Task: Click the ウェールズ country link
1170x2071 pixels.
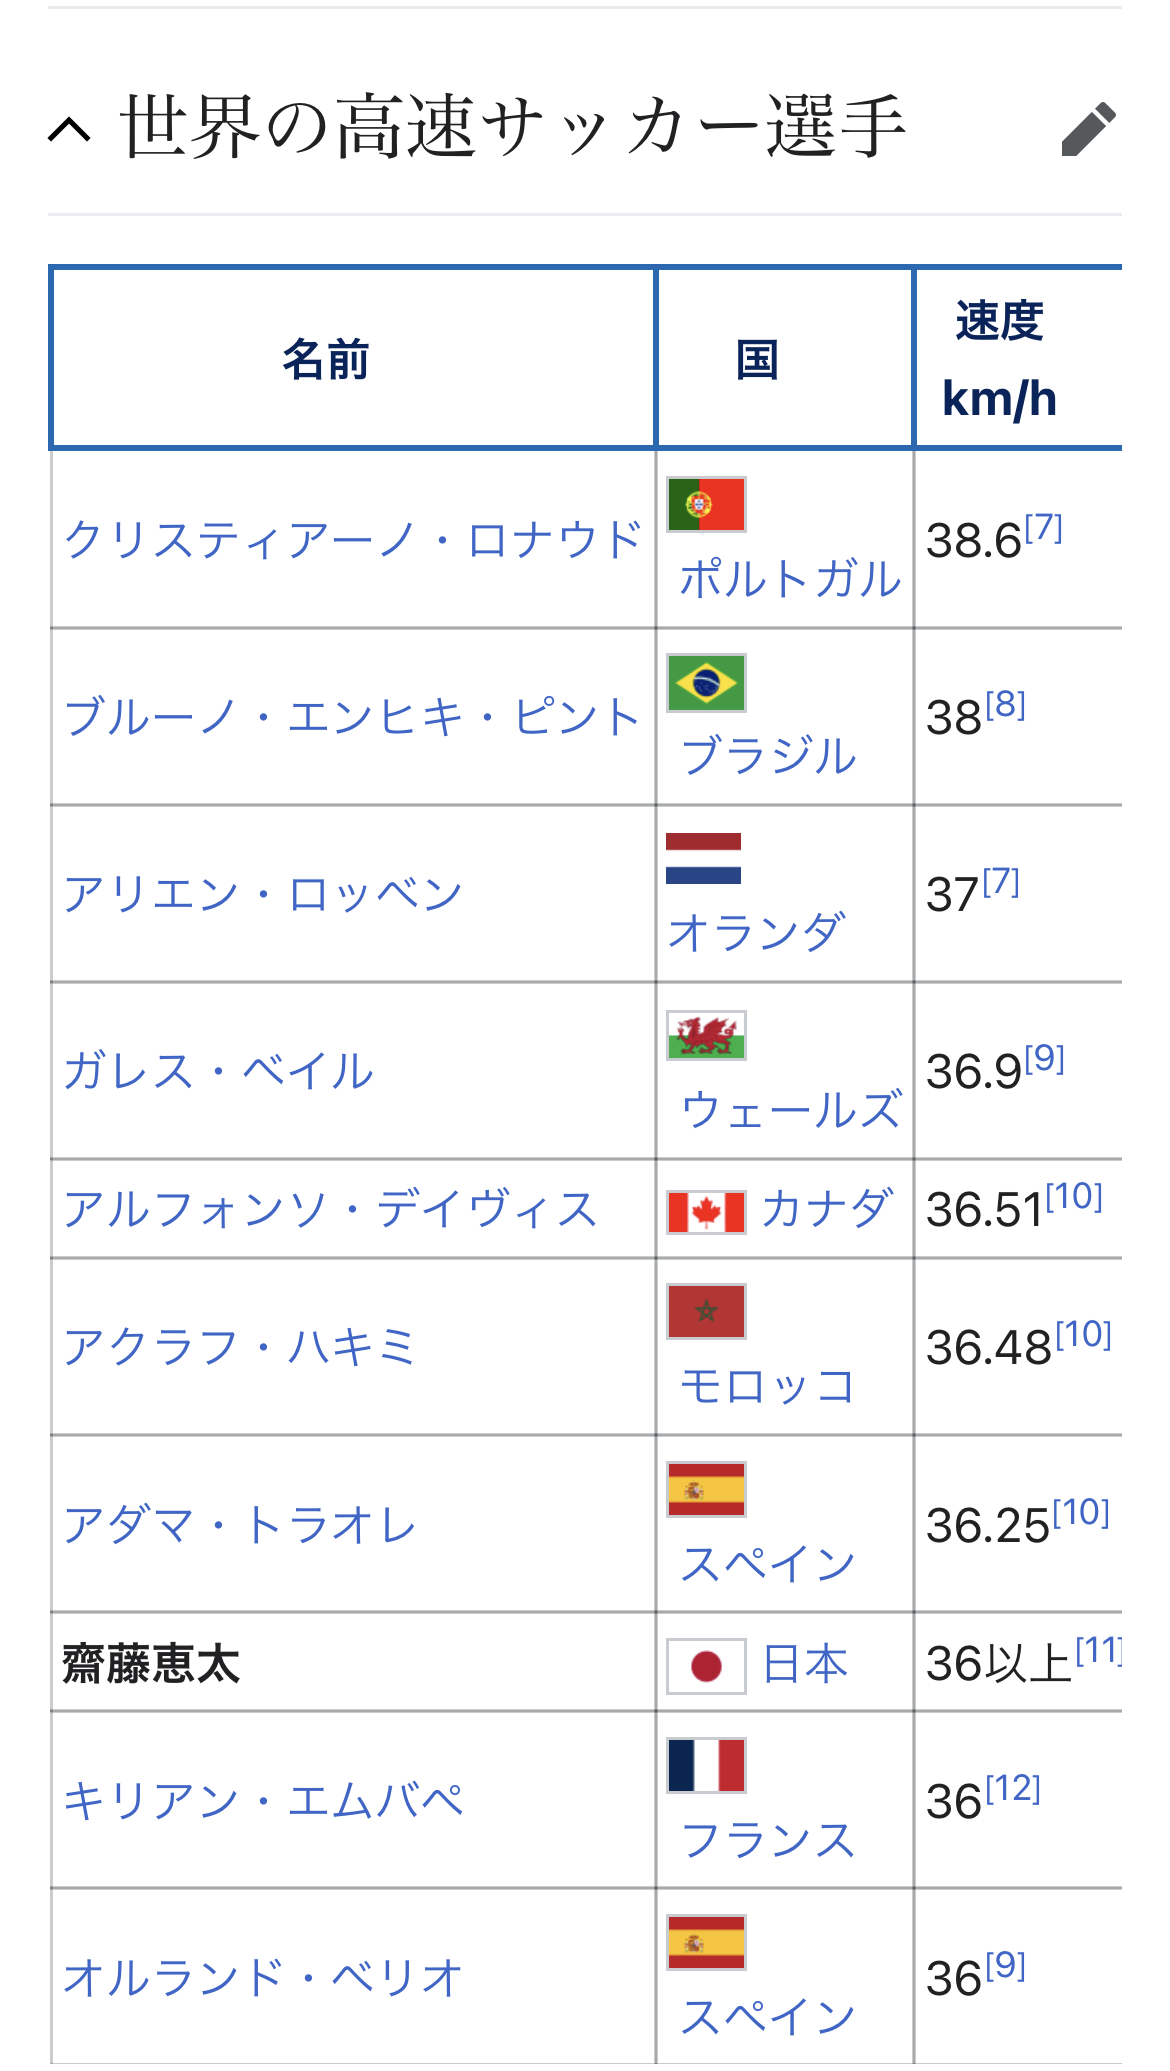Action: point(790,1110)
